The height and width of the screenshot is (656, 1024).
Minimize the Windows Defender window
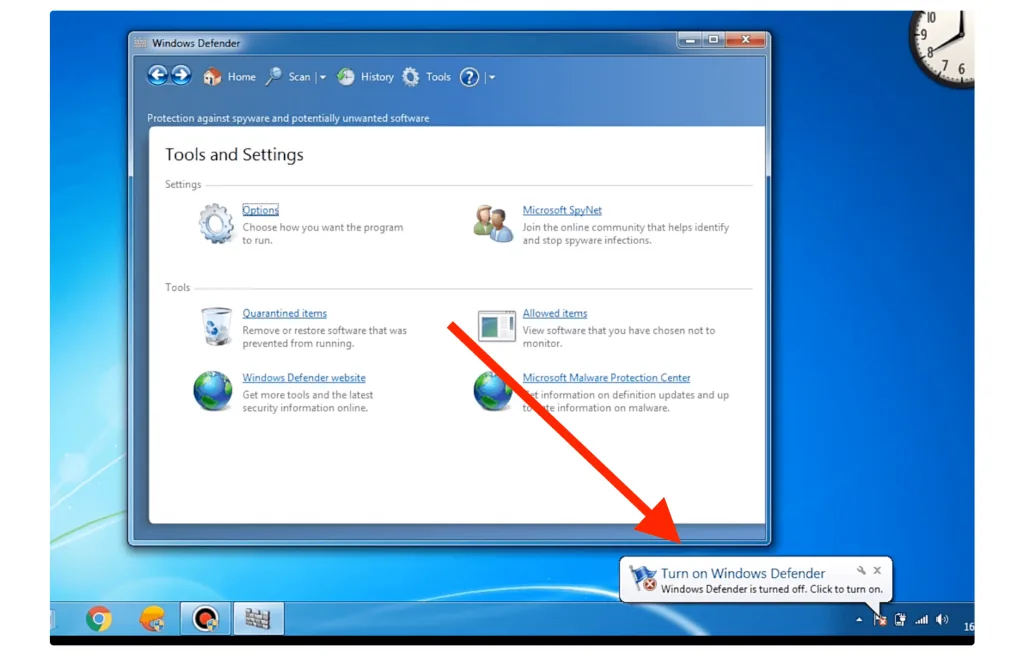tap(690, 40)
